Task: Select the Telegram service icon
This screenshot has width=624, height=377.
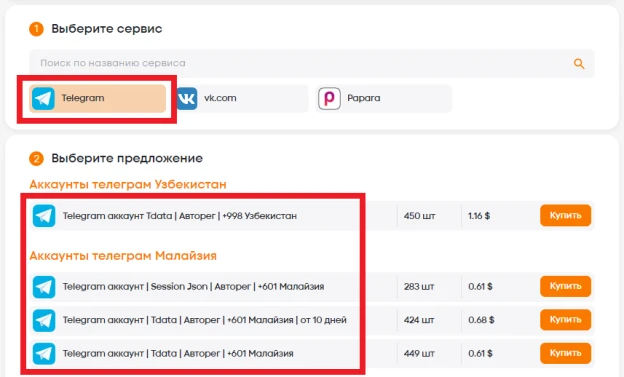Action: (43, 98)
